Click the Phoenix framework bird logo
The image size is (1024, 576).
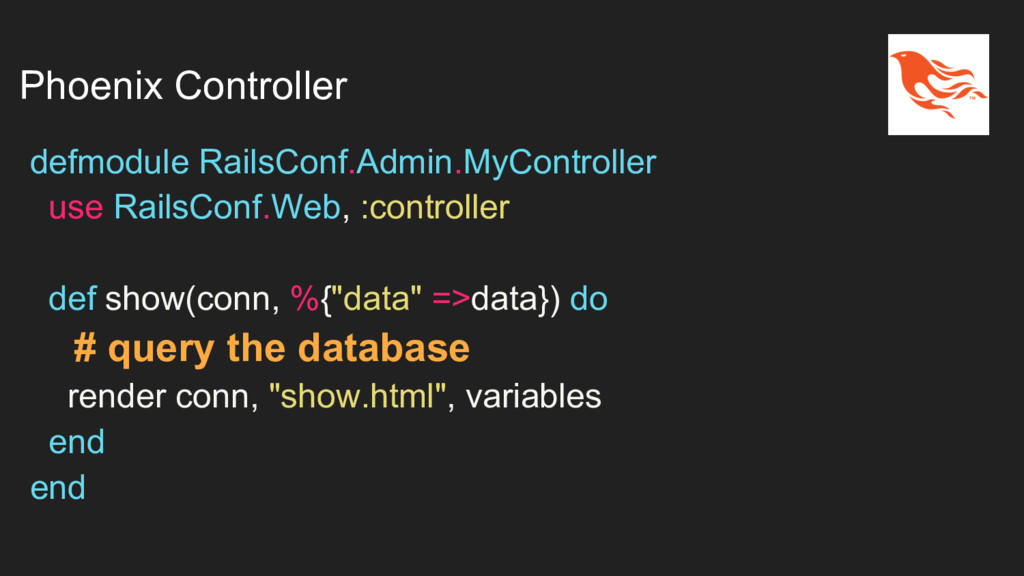tap(938, 85)
